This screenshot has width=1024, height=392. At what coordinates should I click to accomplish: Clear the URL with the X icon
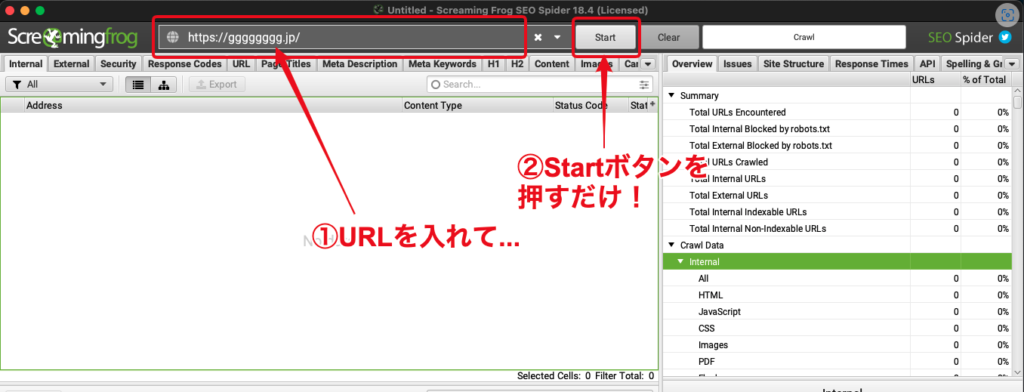click(538, 37)
